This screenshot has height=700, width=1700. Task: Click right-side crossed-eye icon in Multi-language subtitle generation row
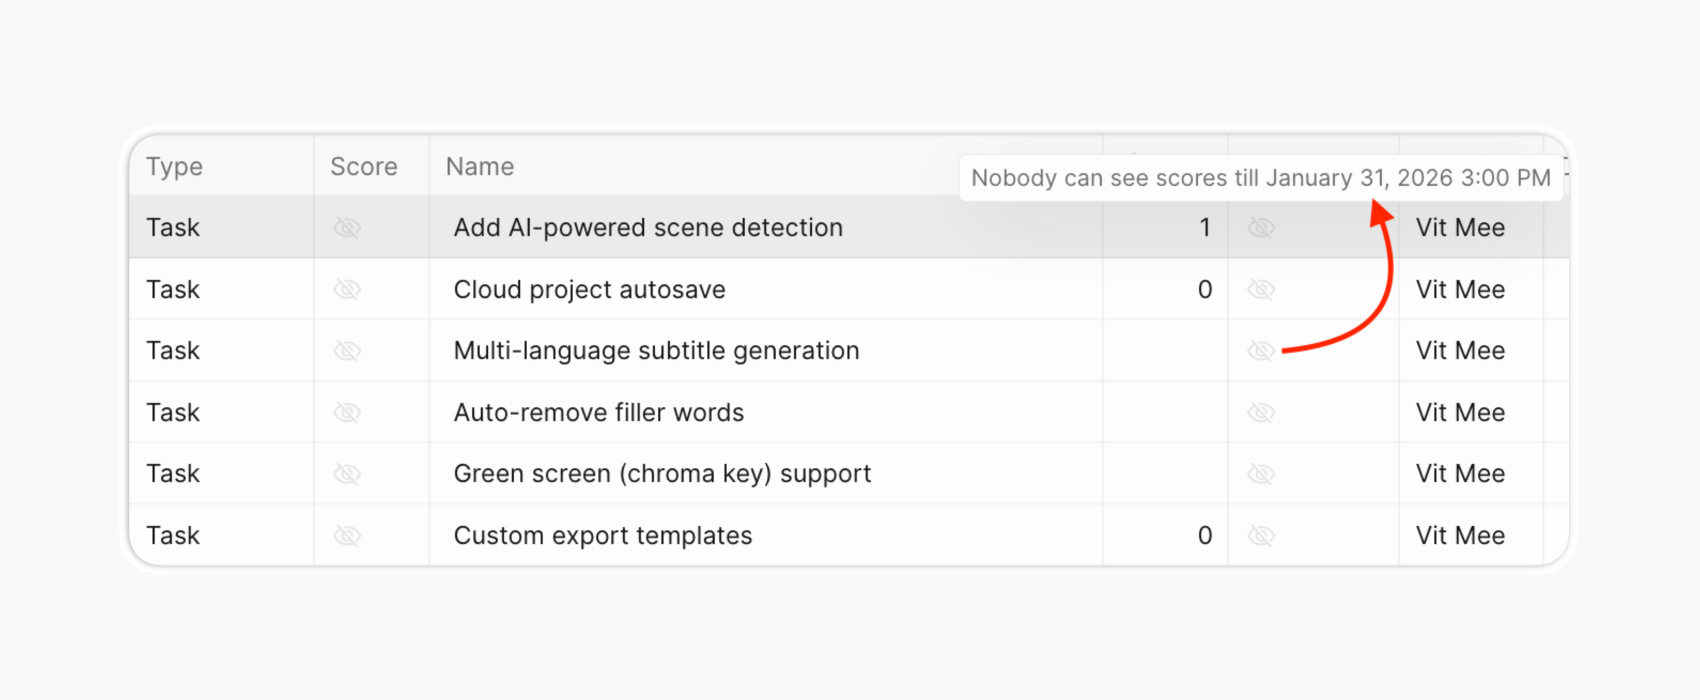click(1261, 351)
